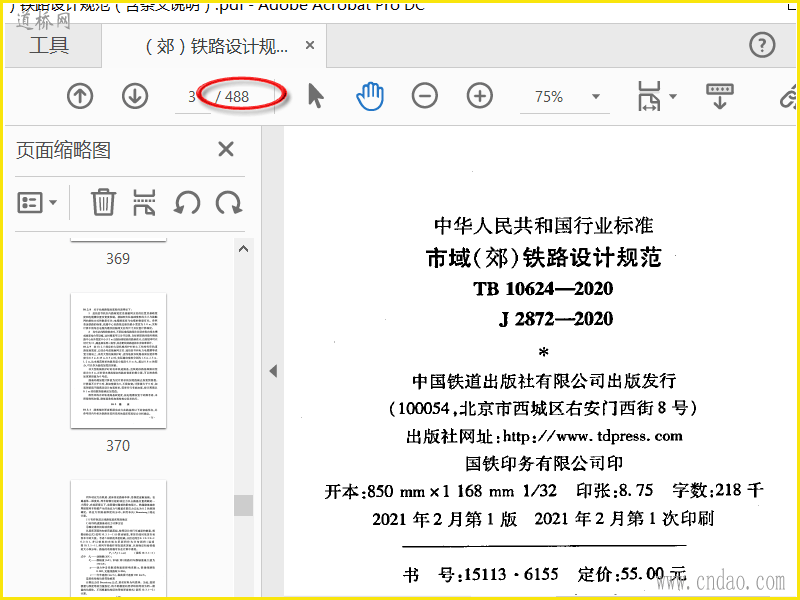The height and width of the screenshot is (600, 800).
Task: Switch to the 工具 tab
Action: click(49, 45)
